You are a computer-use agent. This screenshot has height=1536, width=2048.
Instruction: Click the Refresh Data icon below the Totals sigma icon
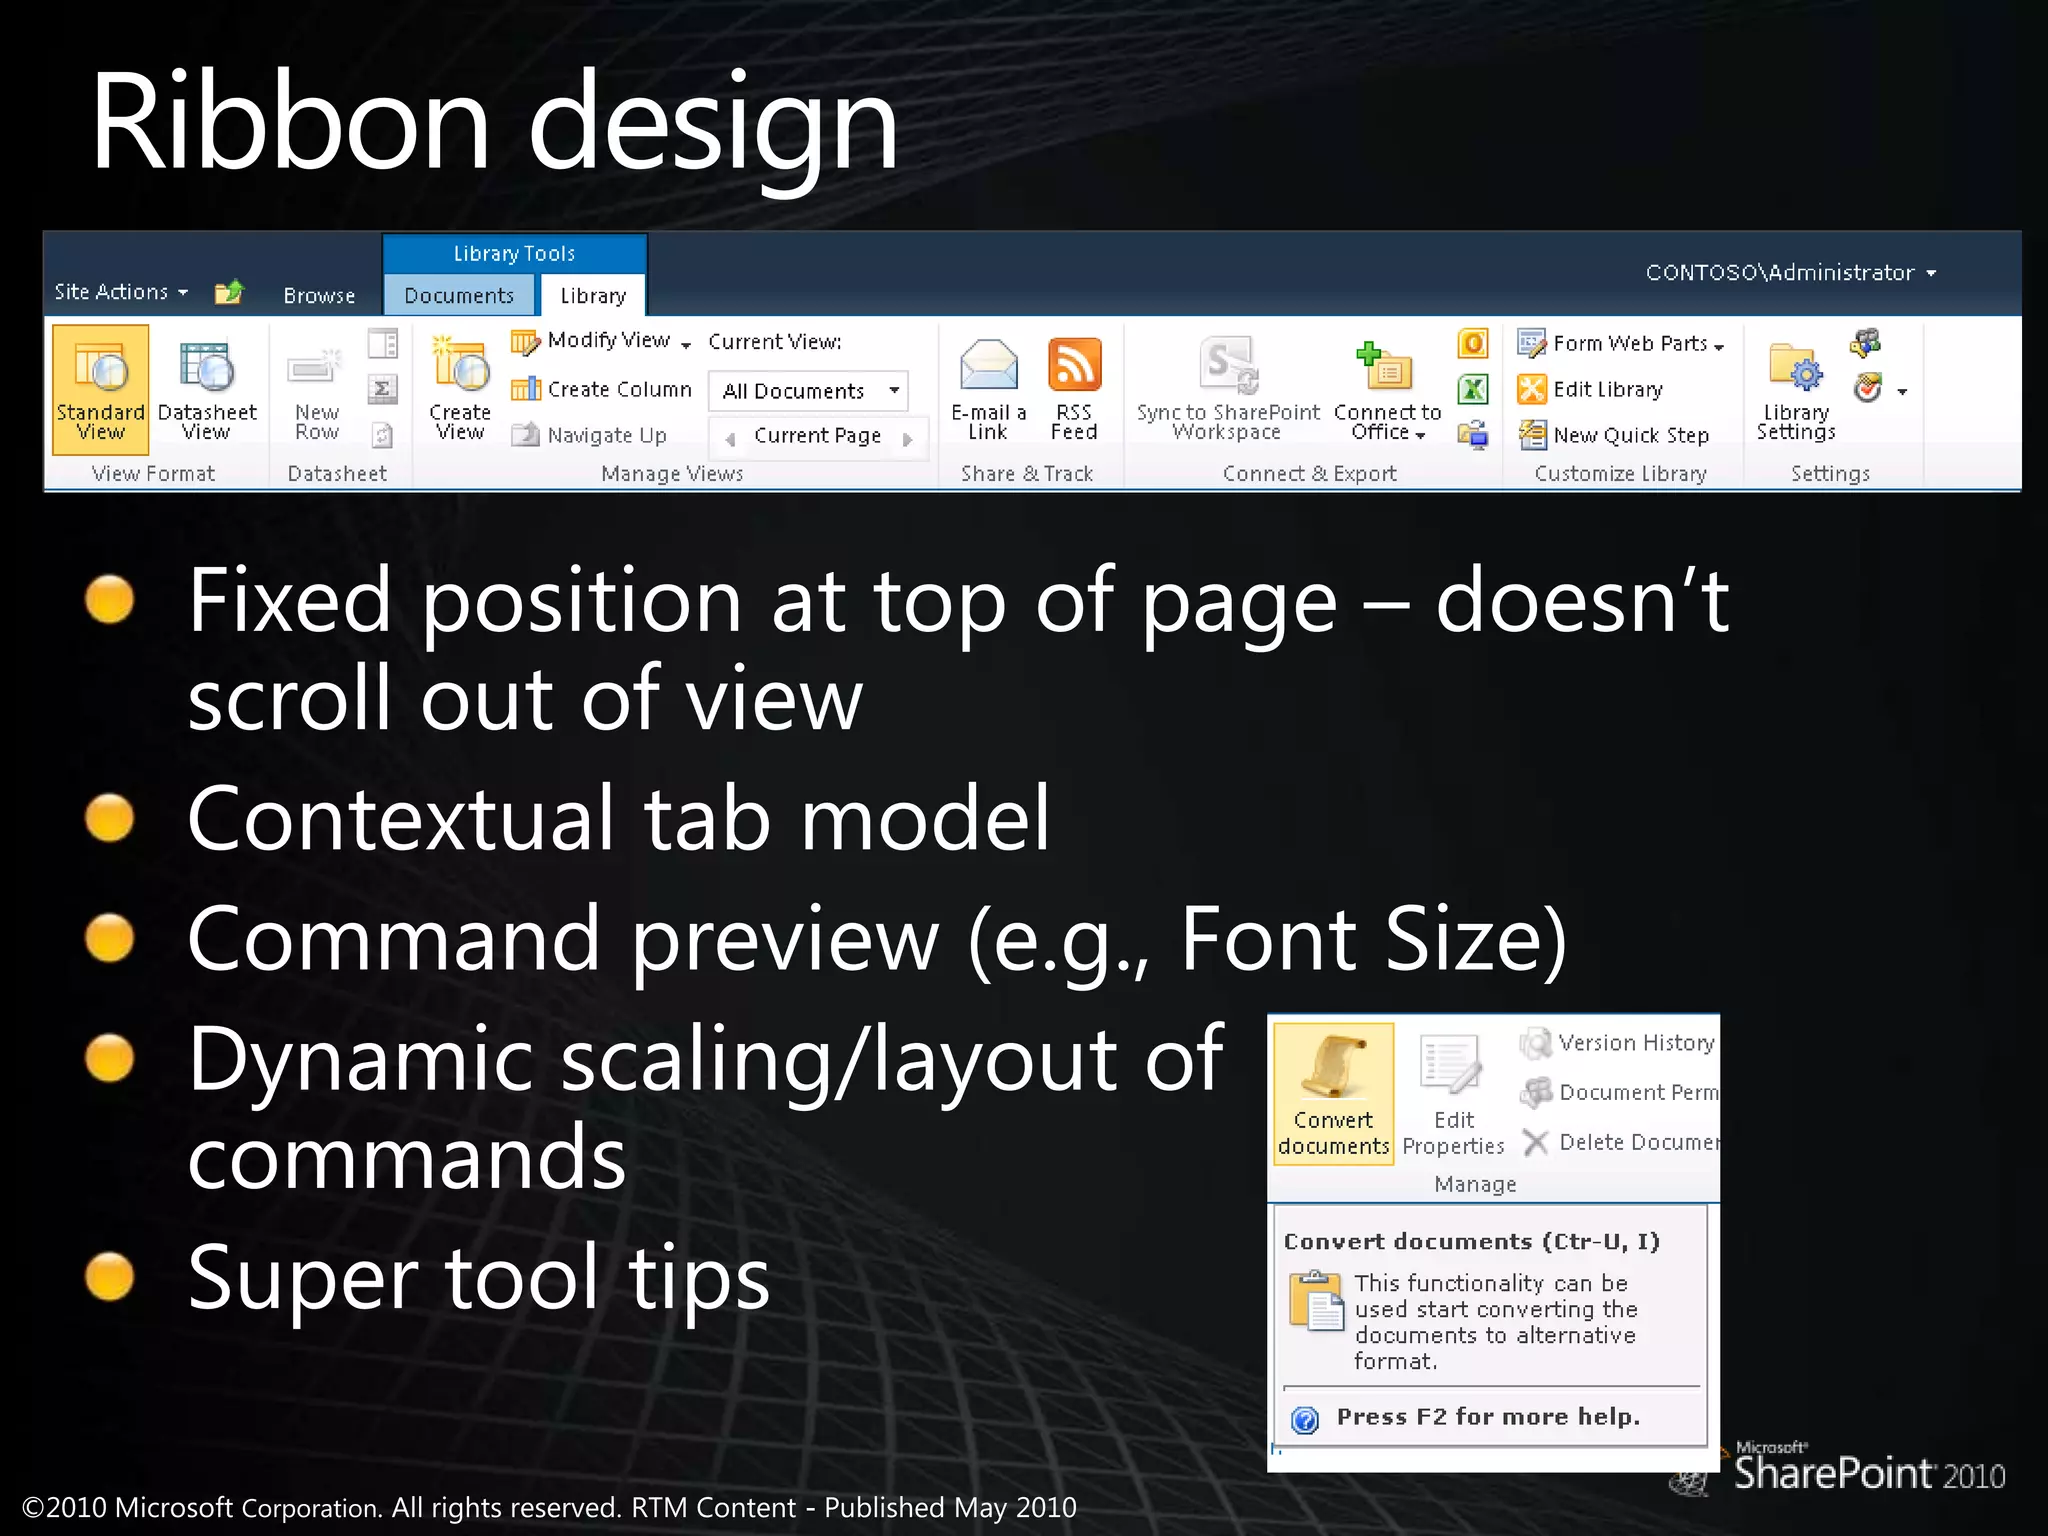point(383,435)
